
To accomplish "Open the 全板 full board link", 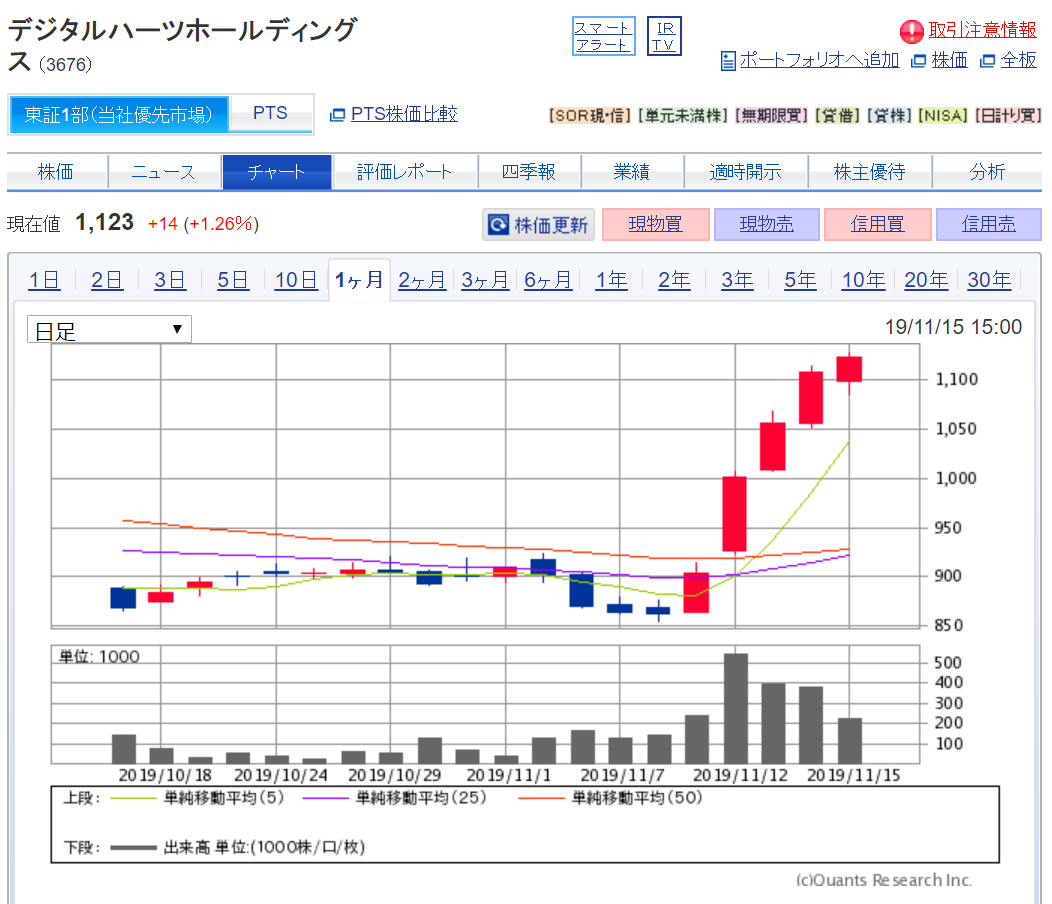I will pyautogui.click(x=1018, y=60).
